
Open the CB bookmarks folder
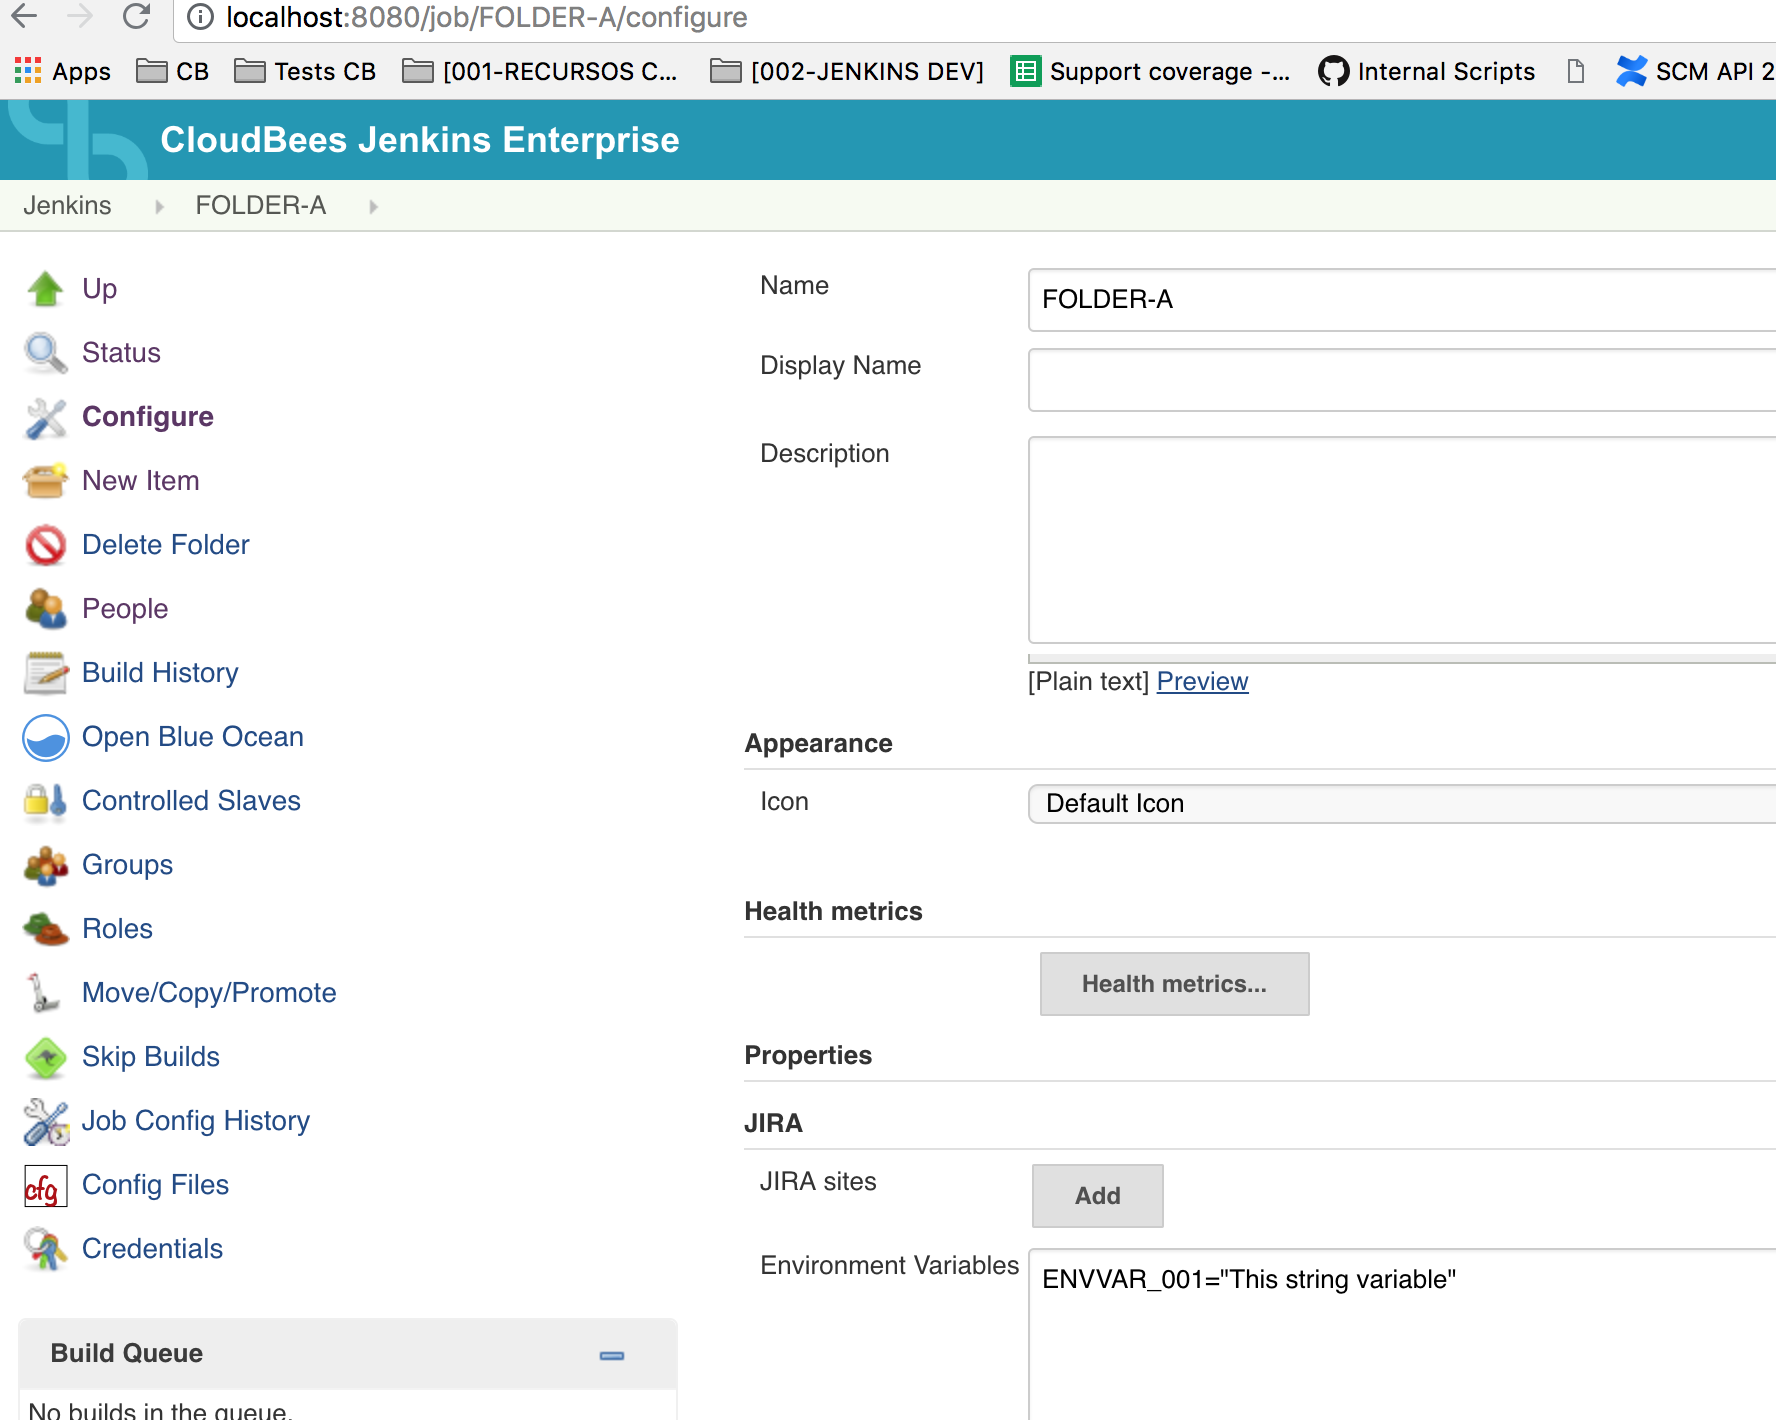point(173,72)
